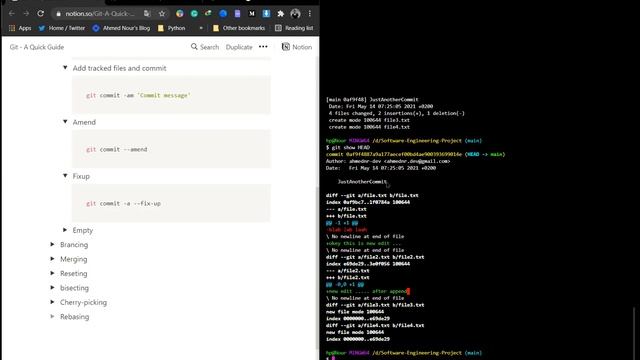
Task: Click the terminal line 'diff --git a/file3.txt b/file3.txt'
Action: (x=375, y=305)
